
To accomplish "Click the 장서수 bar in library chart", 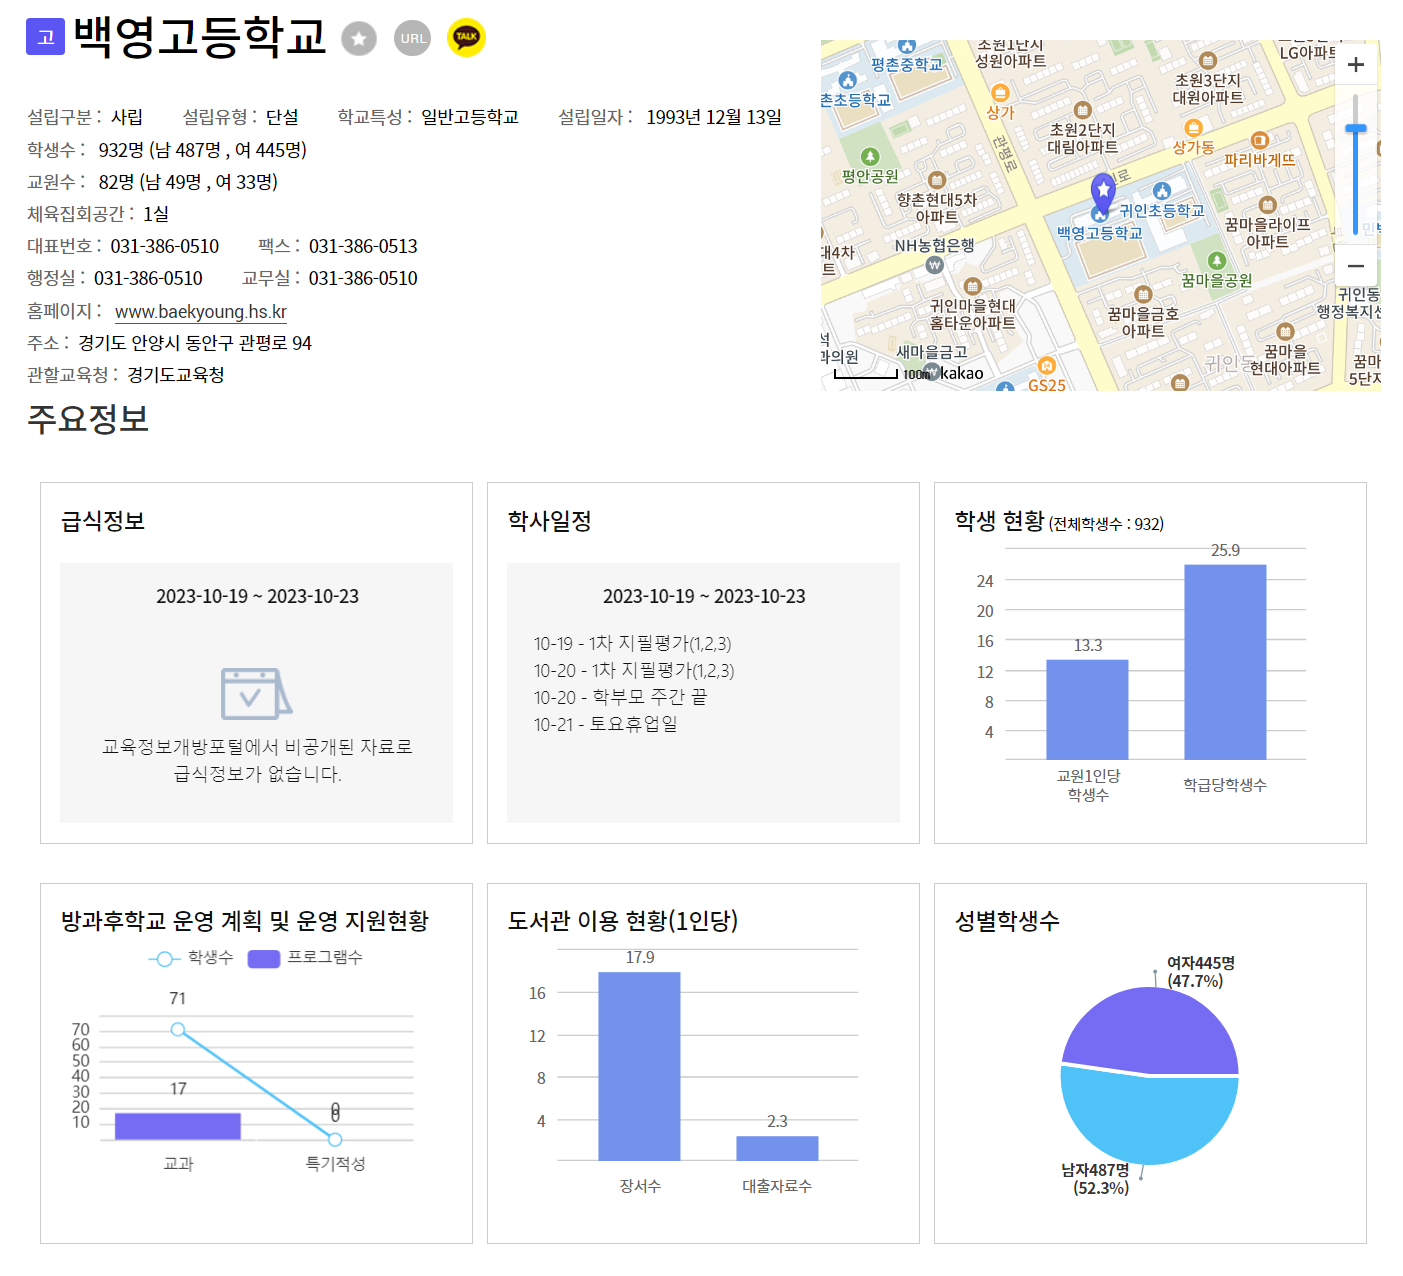I will click(639, 1066).
